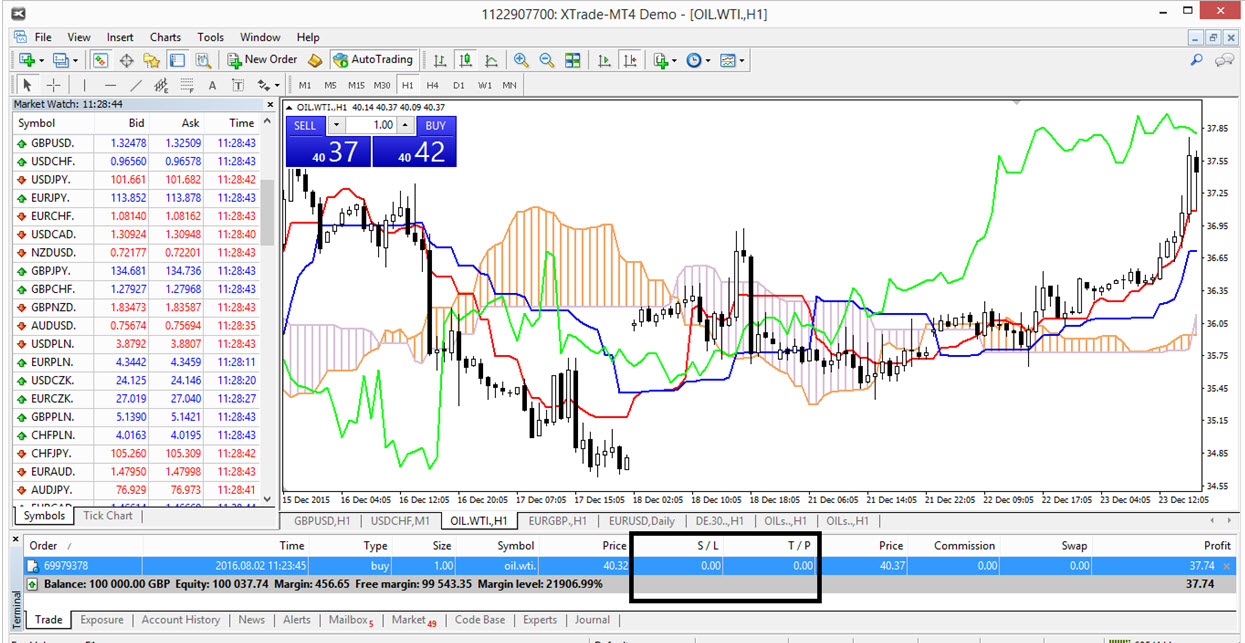
Task: Select the Trendline drawing tool
Action: coord(136,85)
